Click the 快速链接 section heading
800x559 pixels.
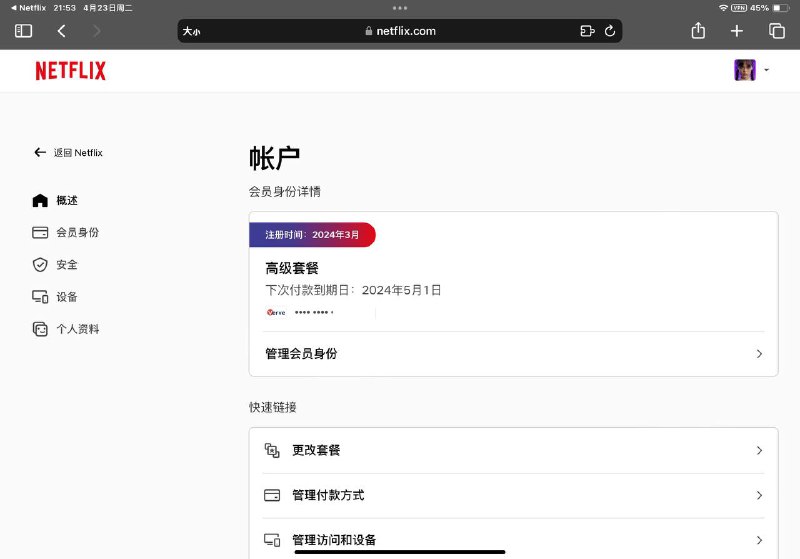[x=272, y=407]
